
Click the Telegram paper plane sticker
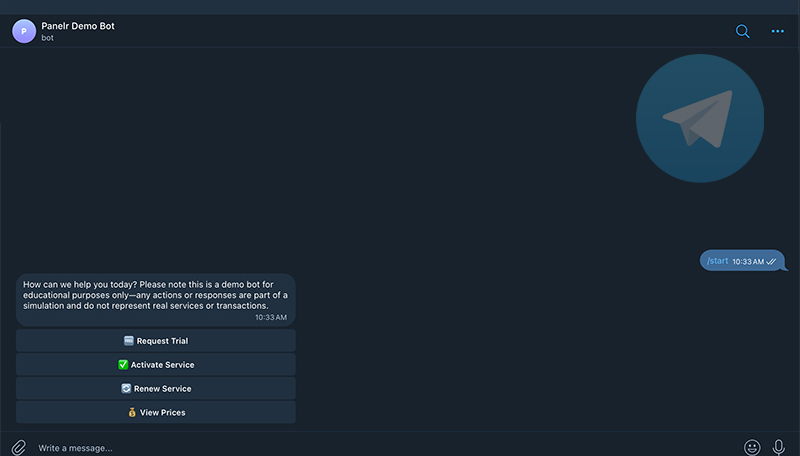pyautogui.click(x=699, y=118)
